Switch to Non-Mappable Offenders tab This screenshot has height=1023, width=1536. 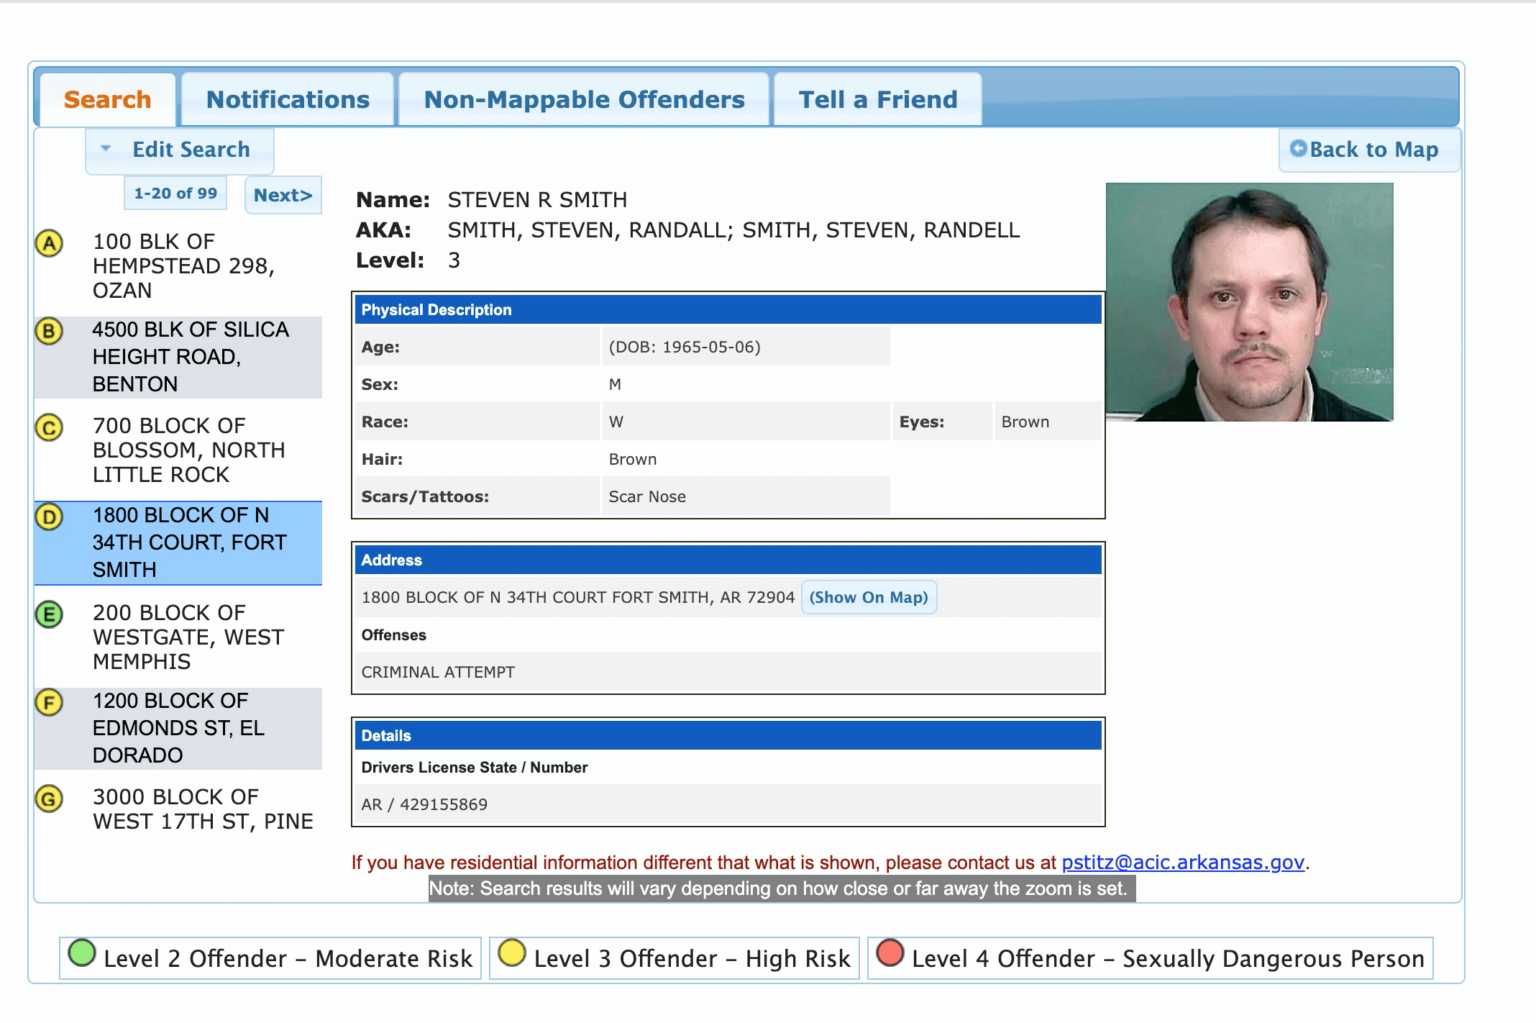click(584, 100)
